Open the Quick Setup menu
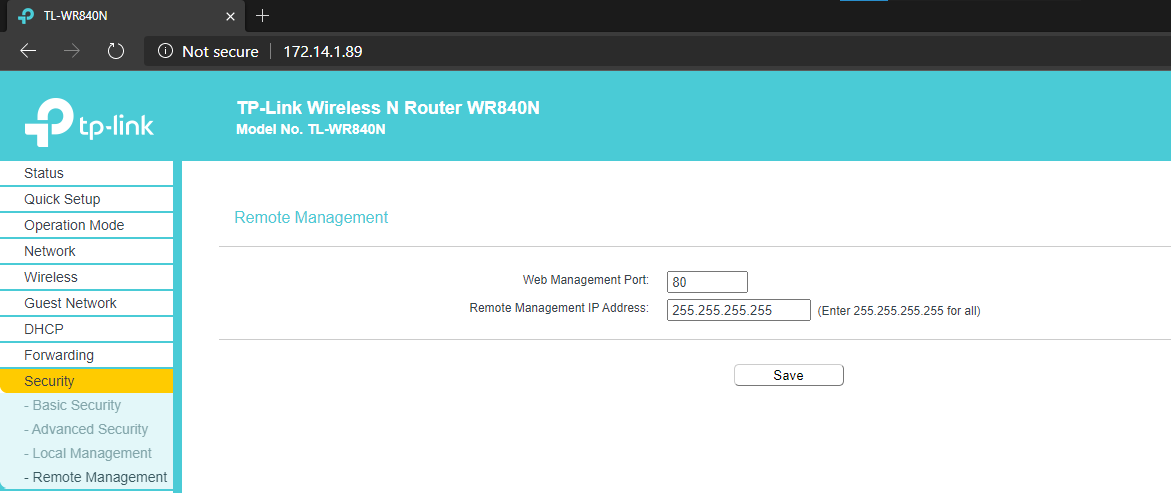The width and height of the screenshot is (1171, 493). 87,199
